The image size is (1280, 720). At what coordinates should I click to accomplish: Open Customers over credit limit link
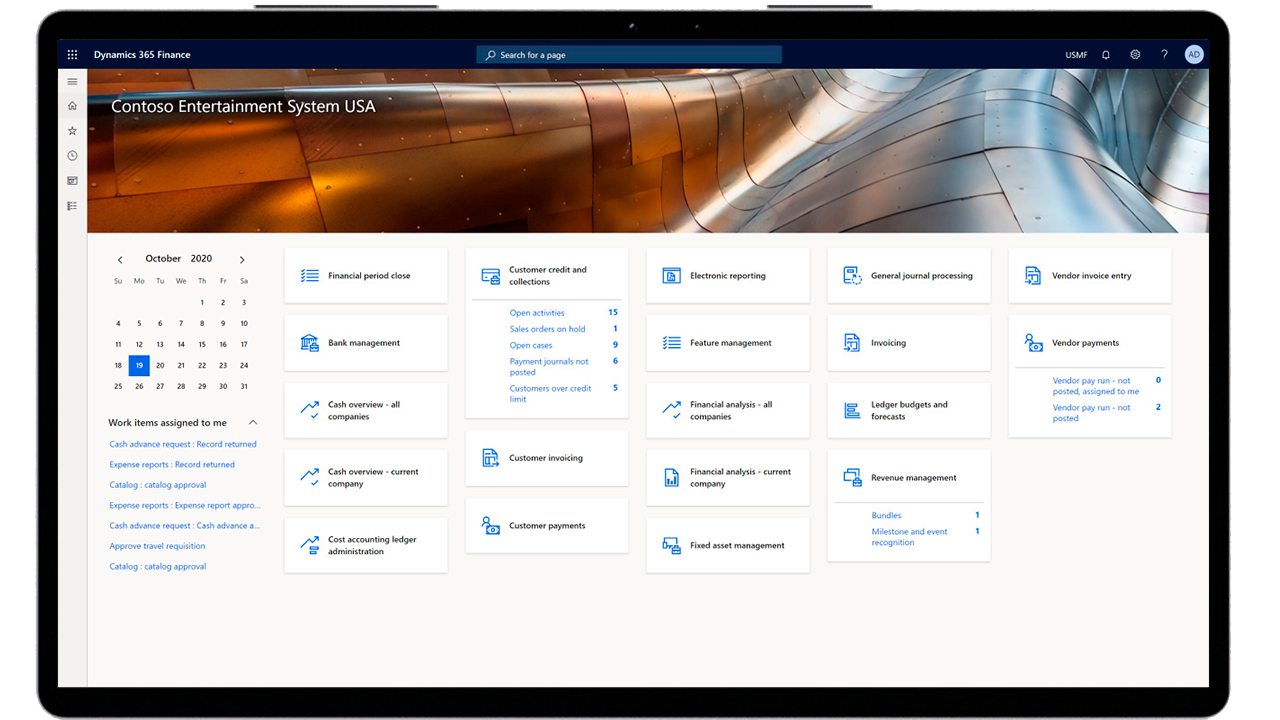tap(551, 394)
